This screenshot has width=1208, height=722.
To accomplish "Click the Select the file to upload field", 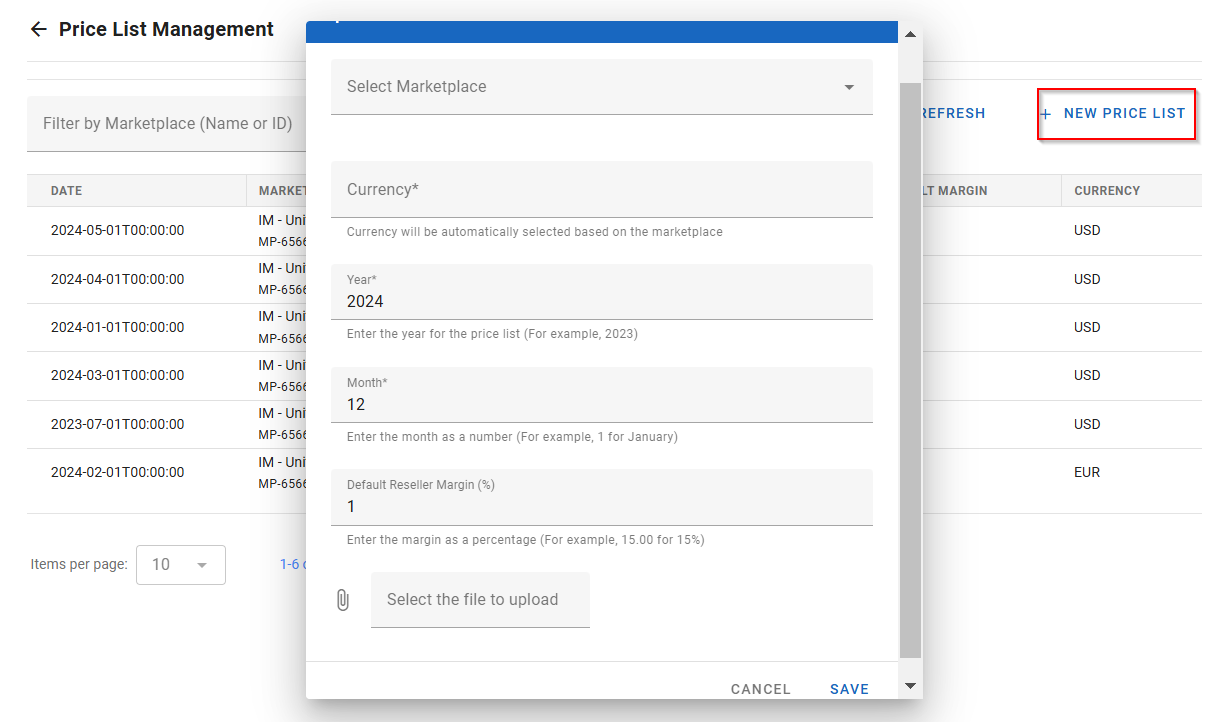I will coord(480,600).
